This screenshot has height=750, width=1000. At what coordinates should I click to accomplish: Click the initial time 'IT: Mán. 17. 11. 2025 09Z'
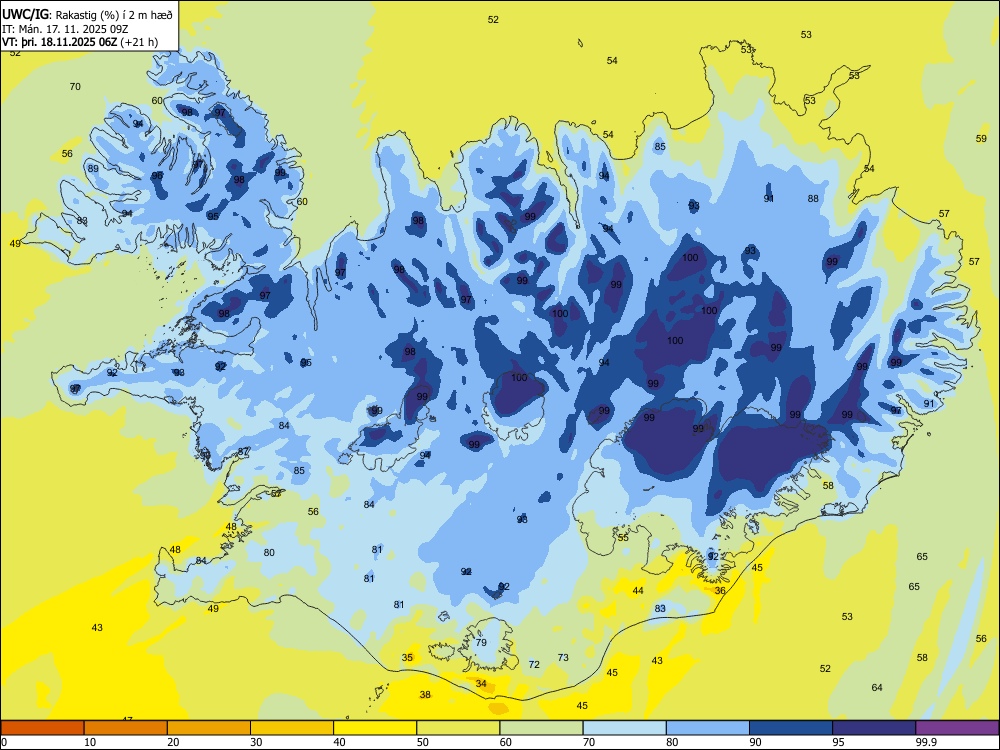65,29
